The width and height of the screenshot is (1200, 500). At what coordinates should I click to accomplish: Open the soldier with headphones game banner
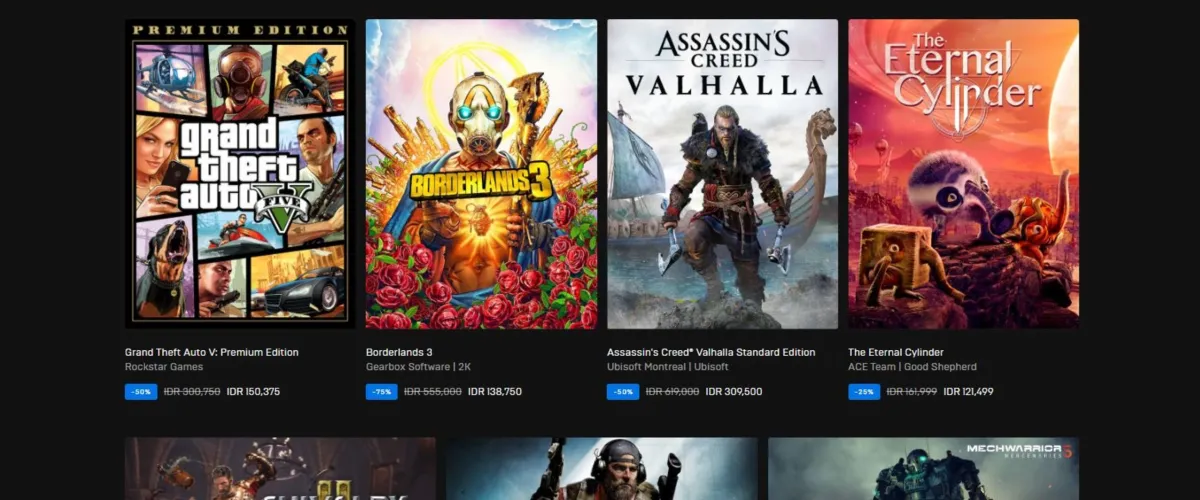click(602, 469)
